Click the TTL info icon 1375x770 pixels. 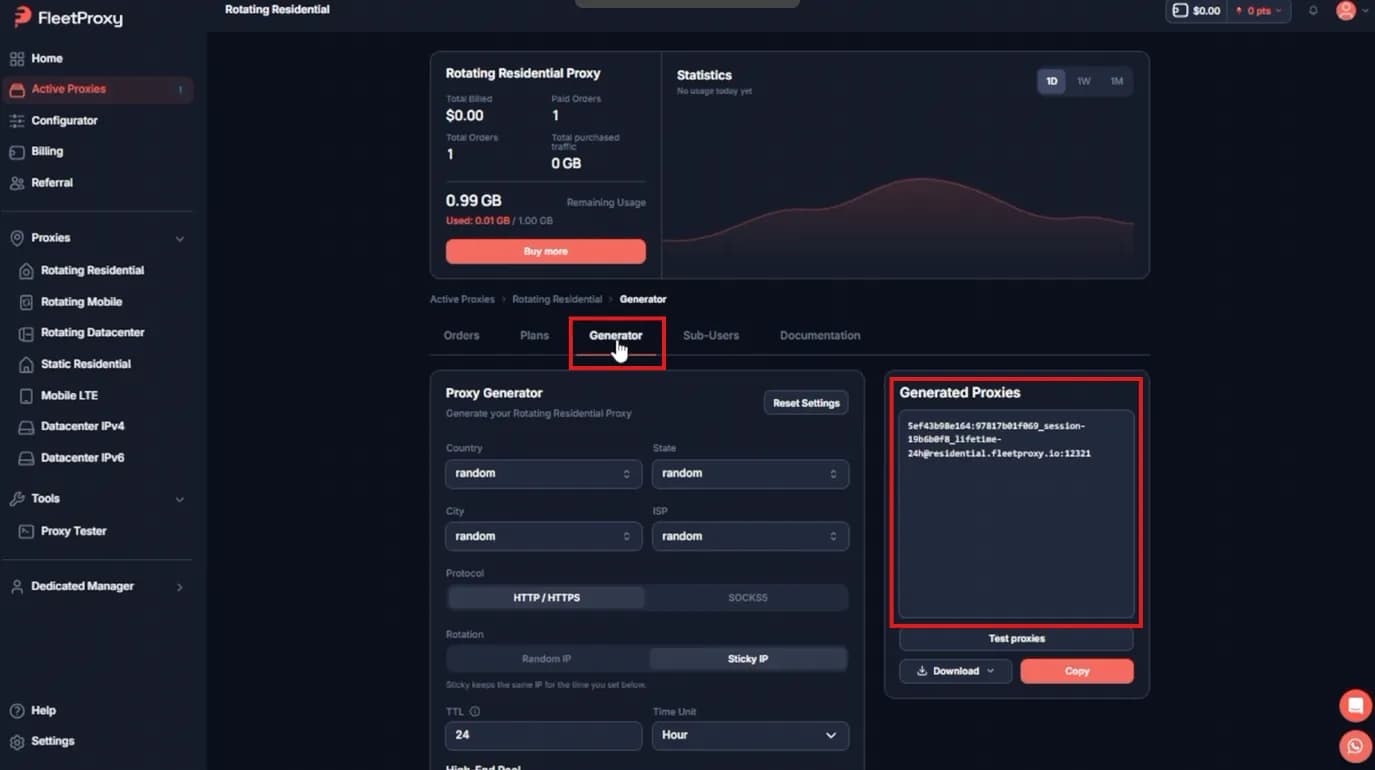coord(474,712)
